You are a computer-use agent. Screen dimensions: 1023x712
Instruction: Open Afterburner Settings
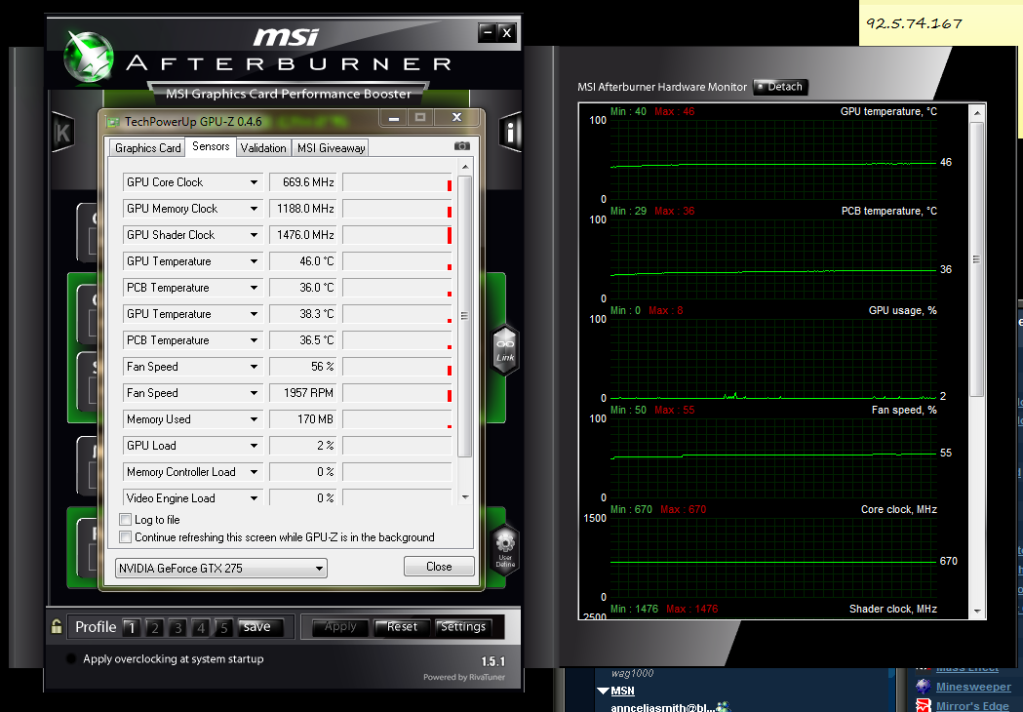click(463, 627)
